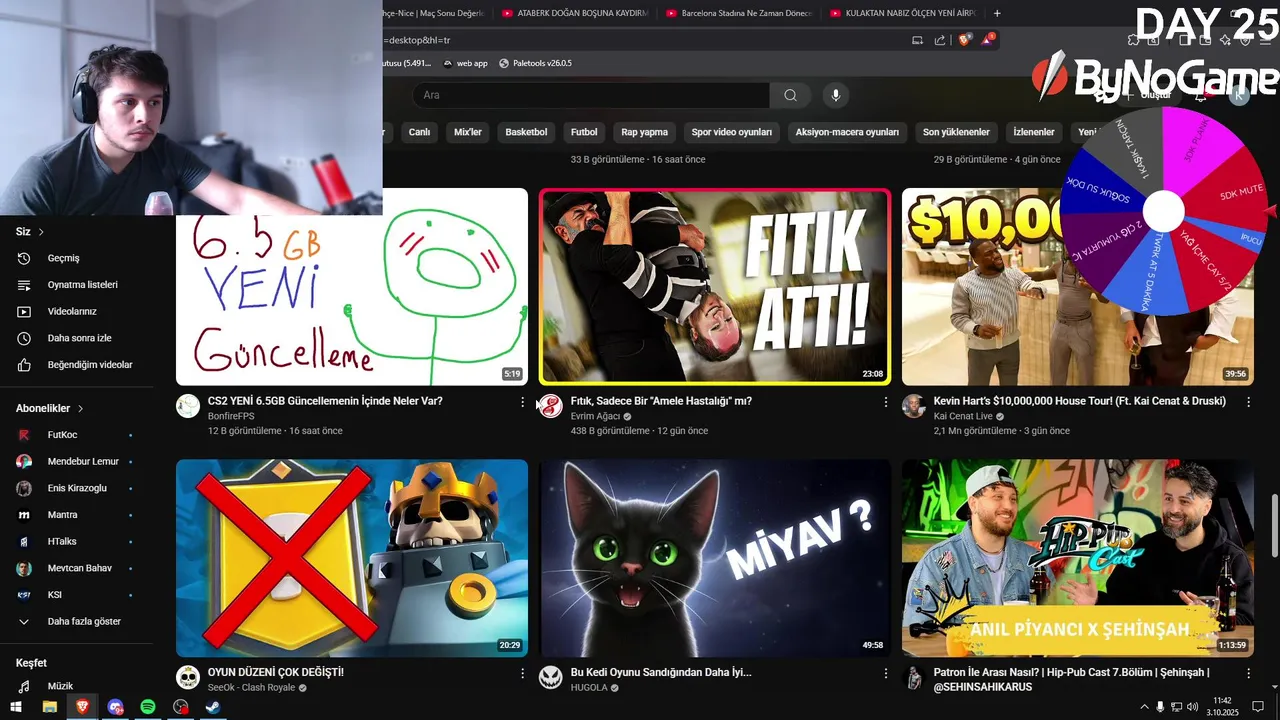This screenshot has height=720, width=1280.
Task: Click the Ara search input field
Action: coord(591,95)
